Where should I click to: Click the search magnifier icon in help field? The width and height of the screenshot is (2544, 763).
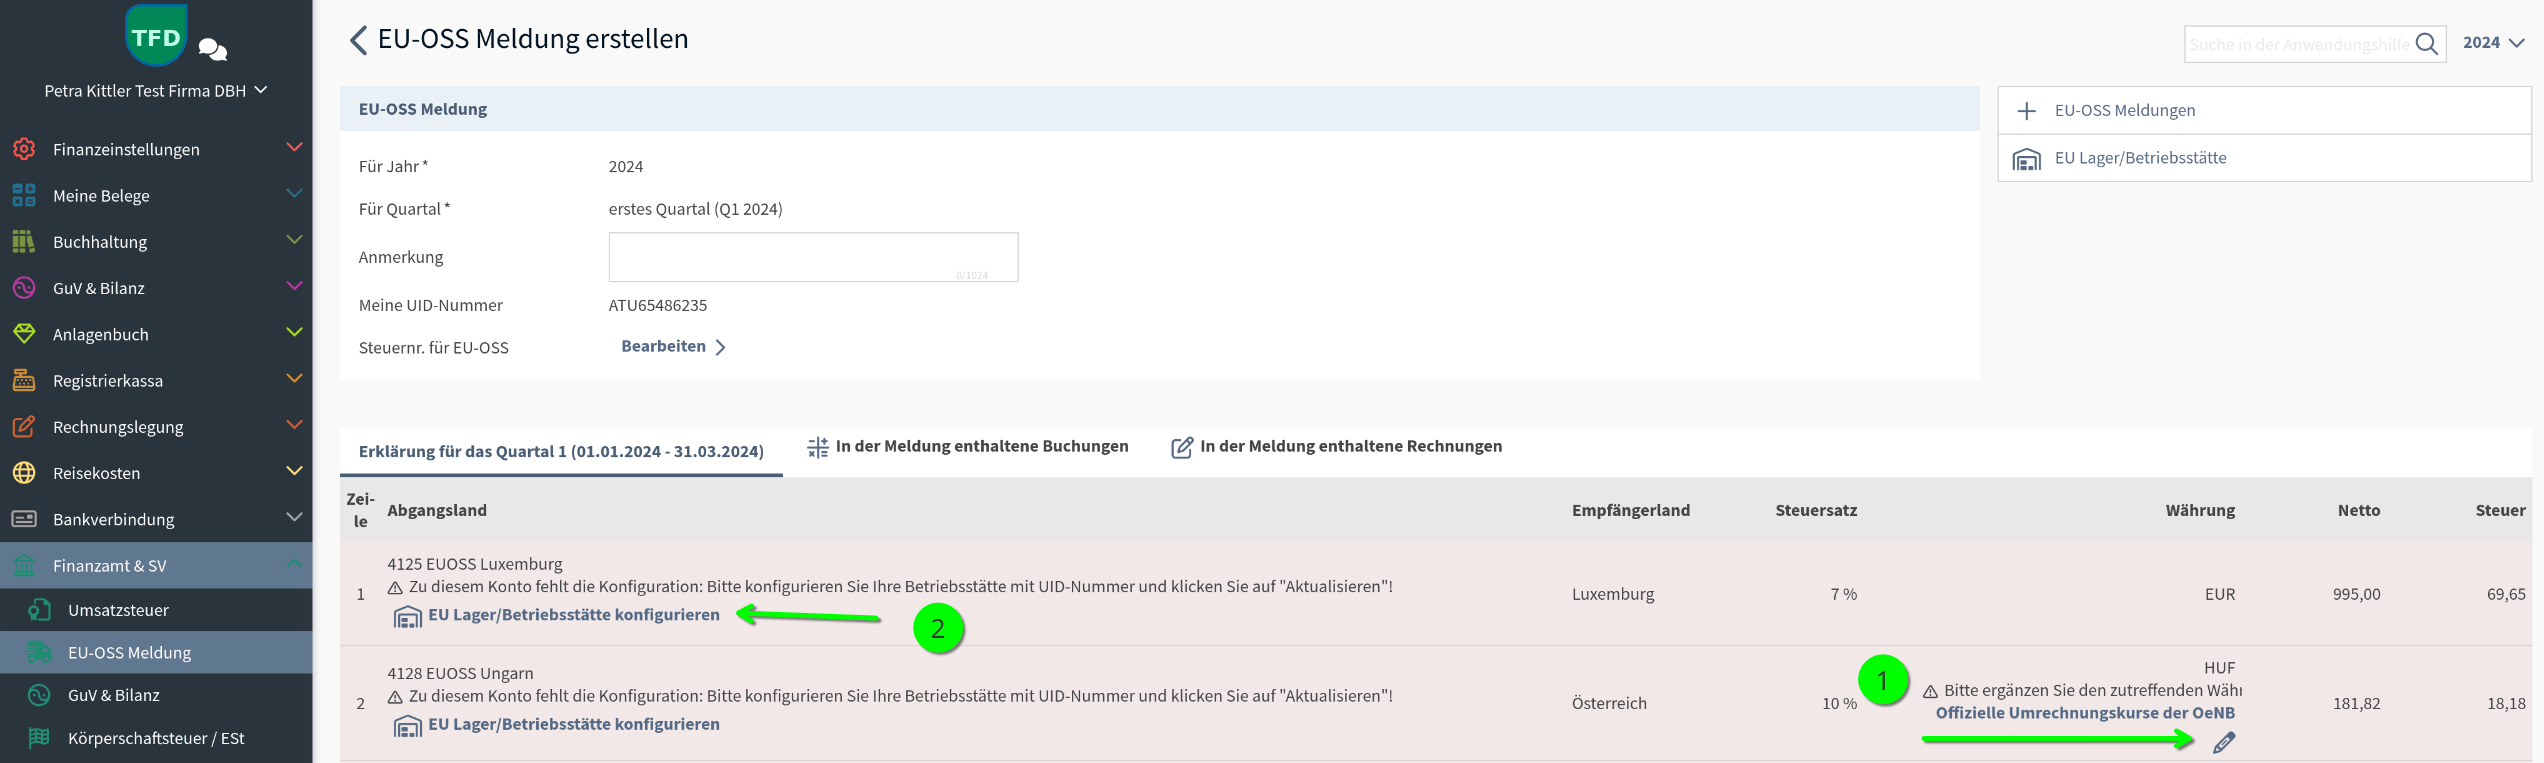point(2426,44)
